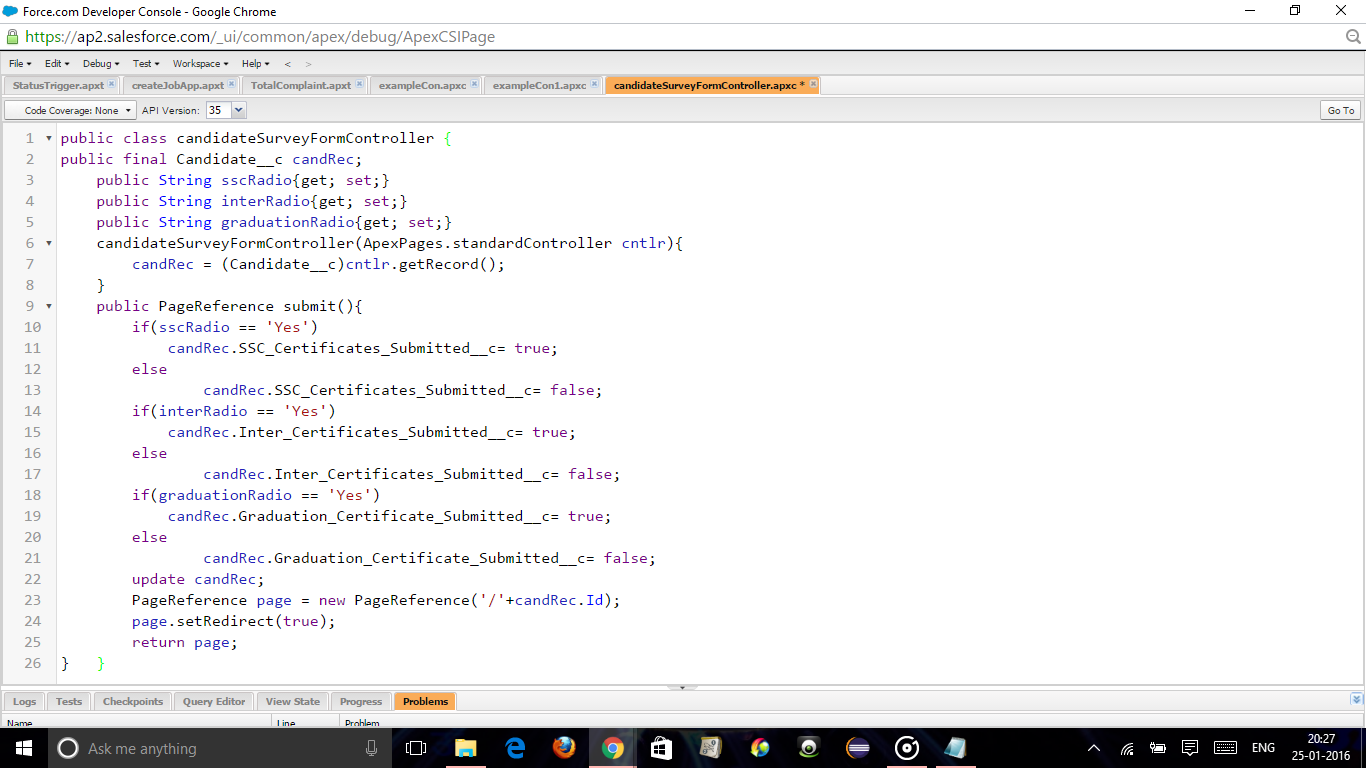Click the search icon in the address bar
Screen dimensions: 1366x768
[x=1353, y=34]
